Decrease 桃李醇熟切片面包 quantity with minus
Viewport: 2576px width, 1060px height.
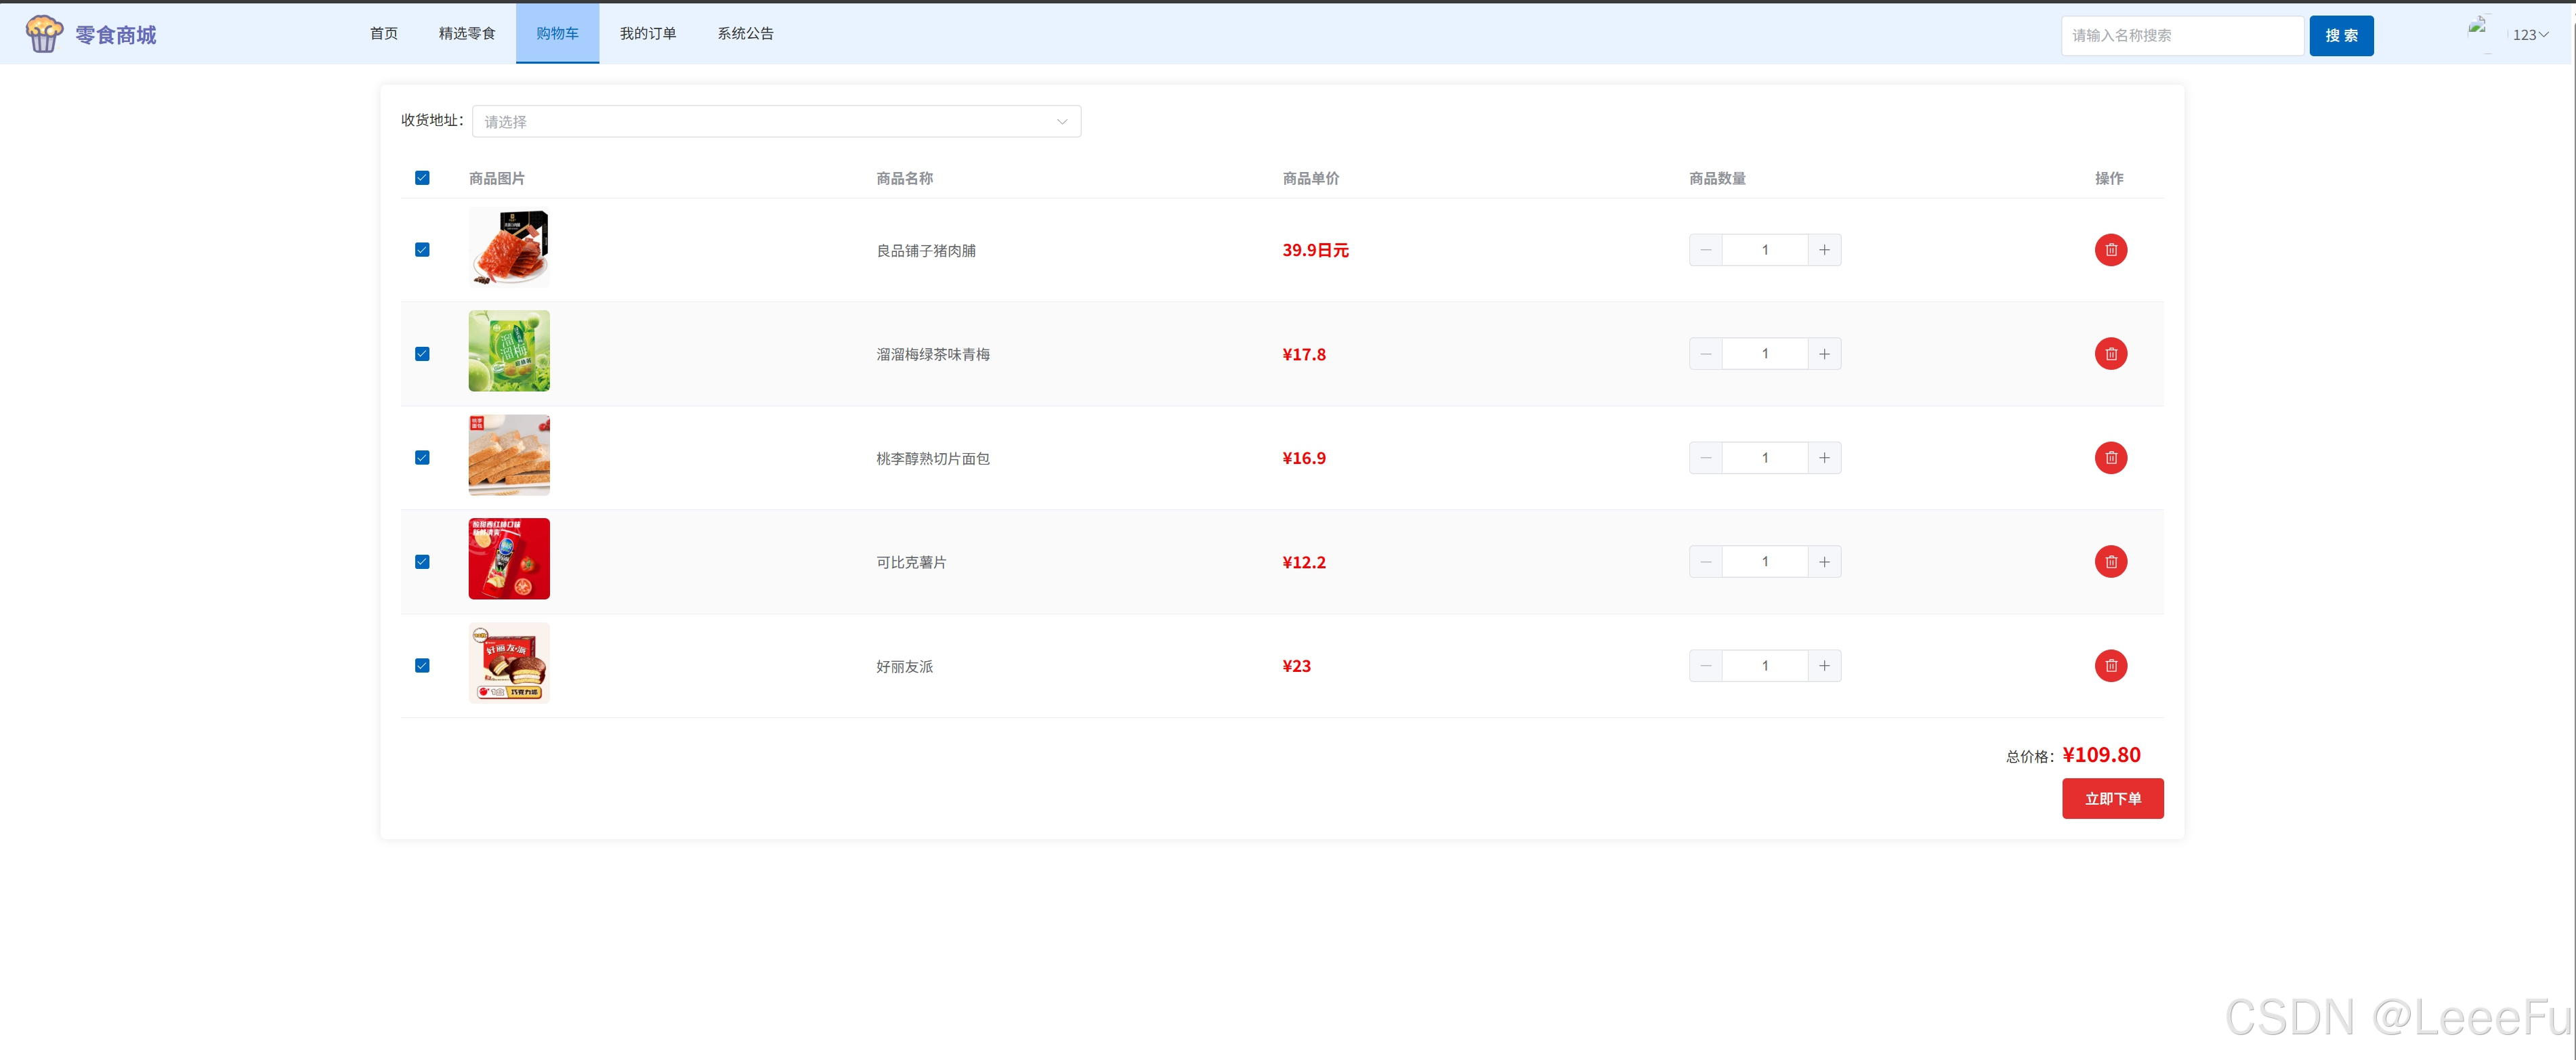pyautogui.click(x=1706, y=458)
